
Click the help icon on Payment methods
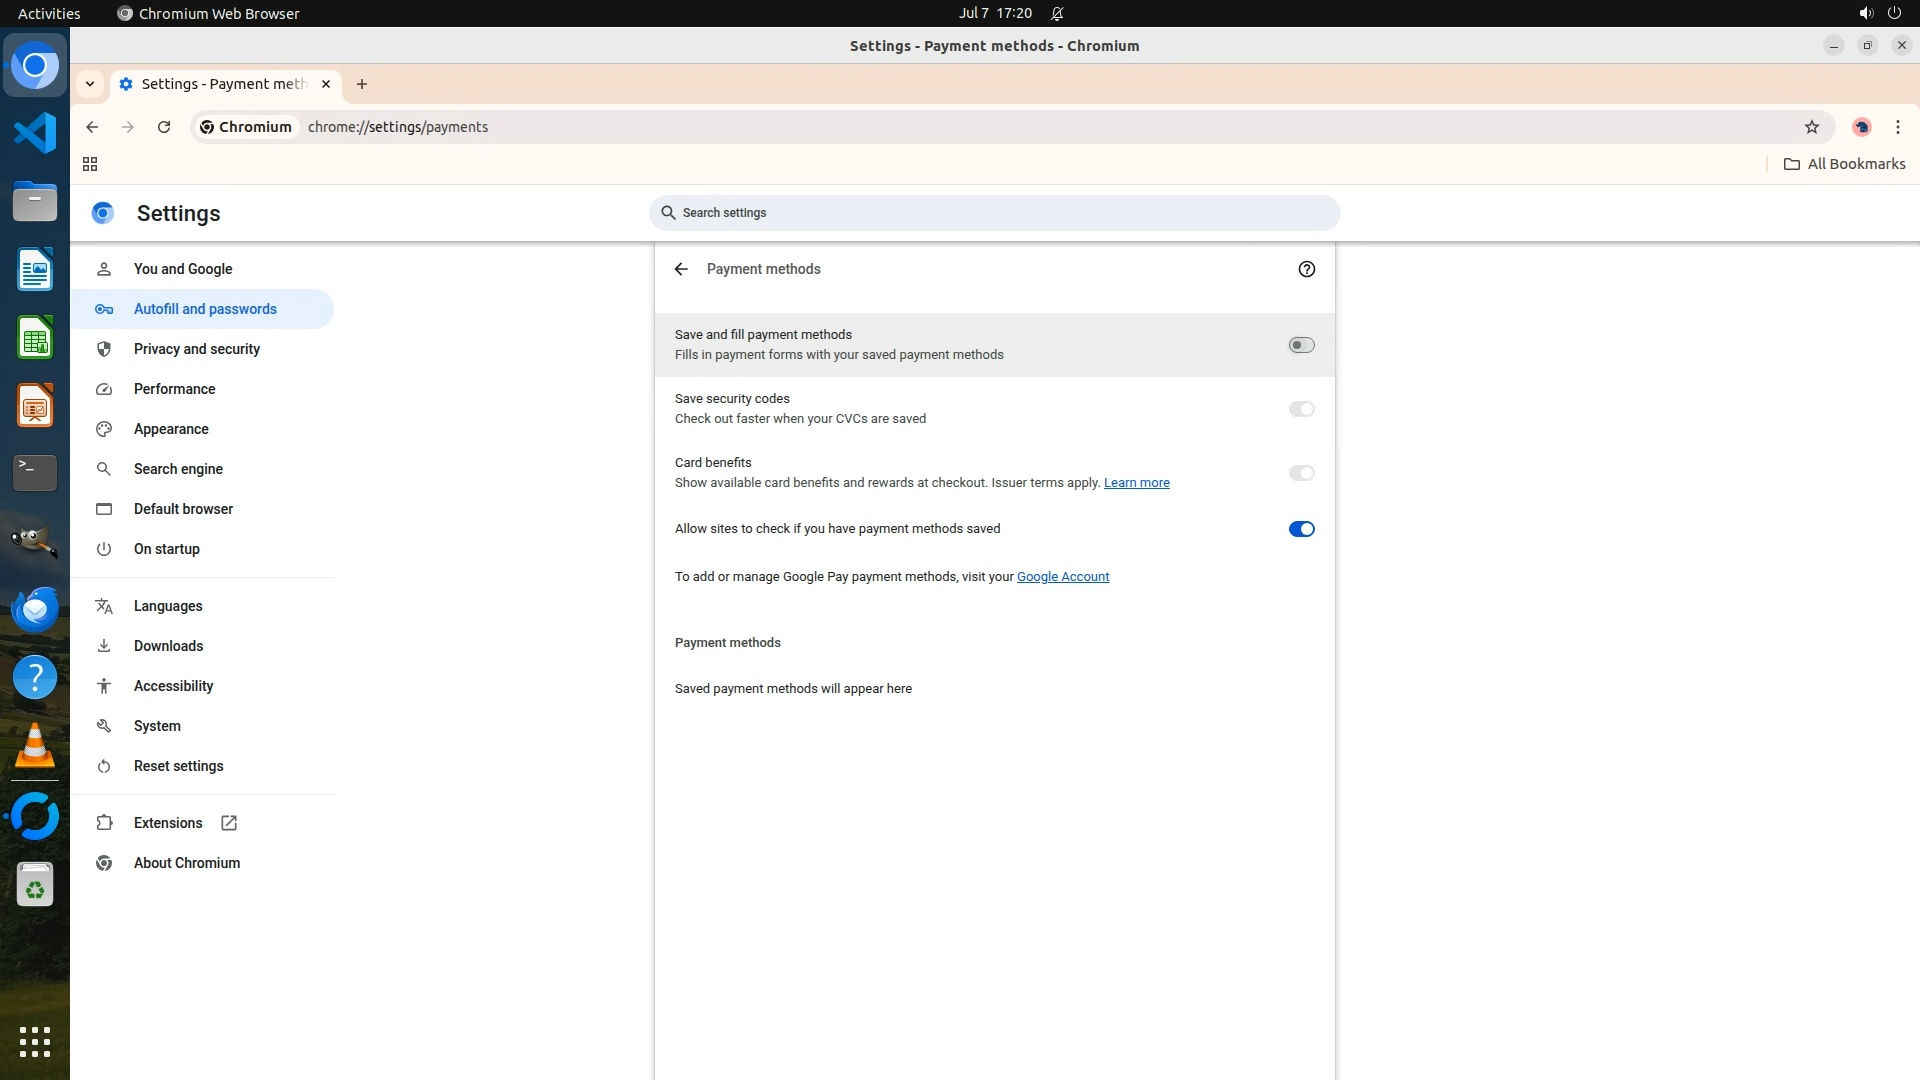(1306, 269)
